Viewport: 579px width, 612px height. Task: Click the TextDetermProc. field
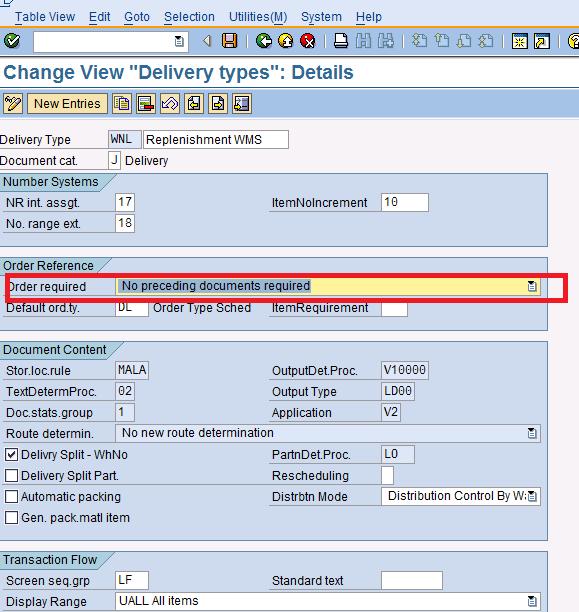125,391
